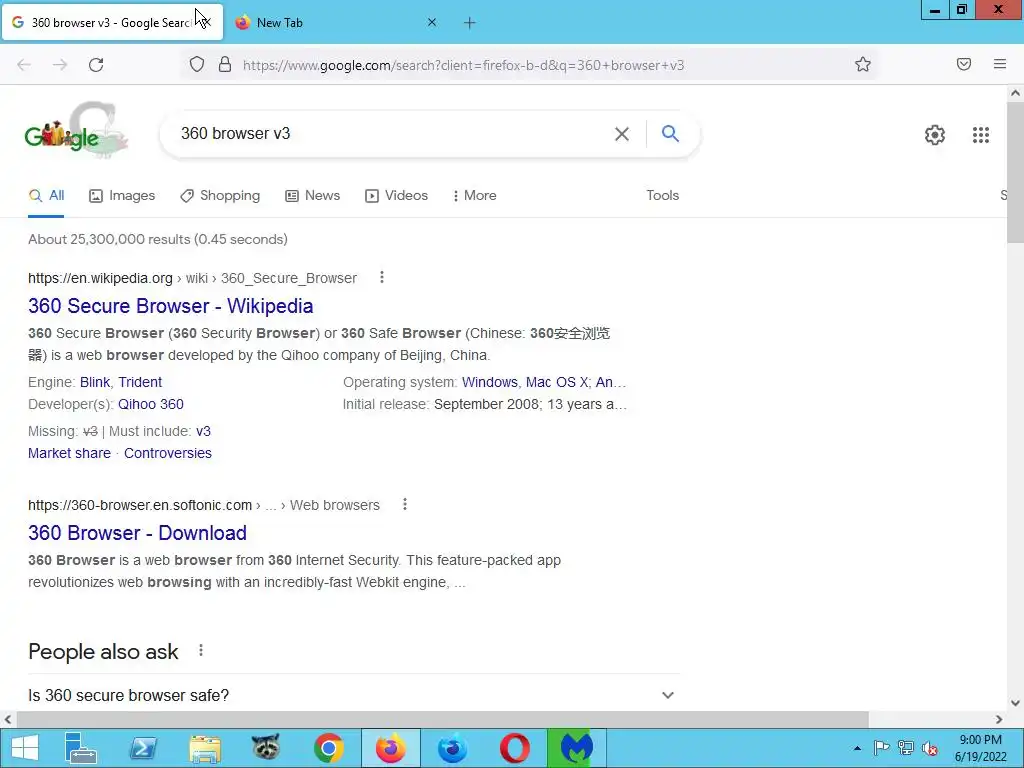1024x768 pixels.
Task: Open the Google apps grid icon
Action: coord(980,135)
